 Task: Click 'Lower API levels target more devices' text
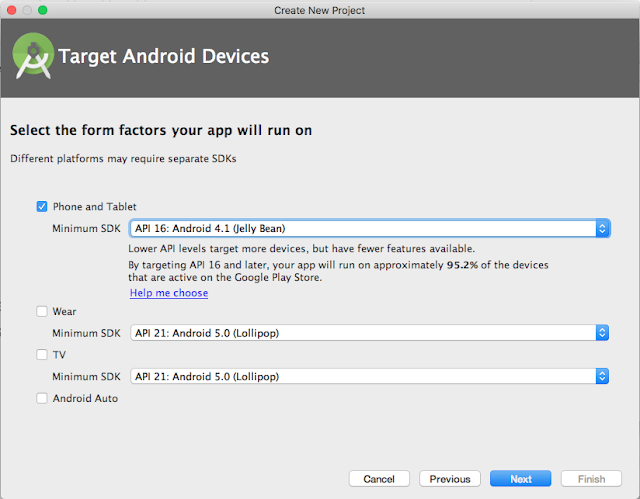(302, 248)
